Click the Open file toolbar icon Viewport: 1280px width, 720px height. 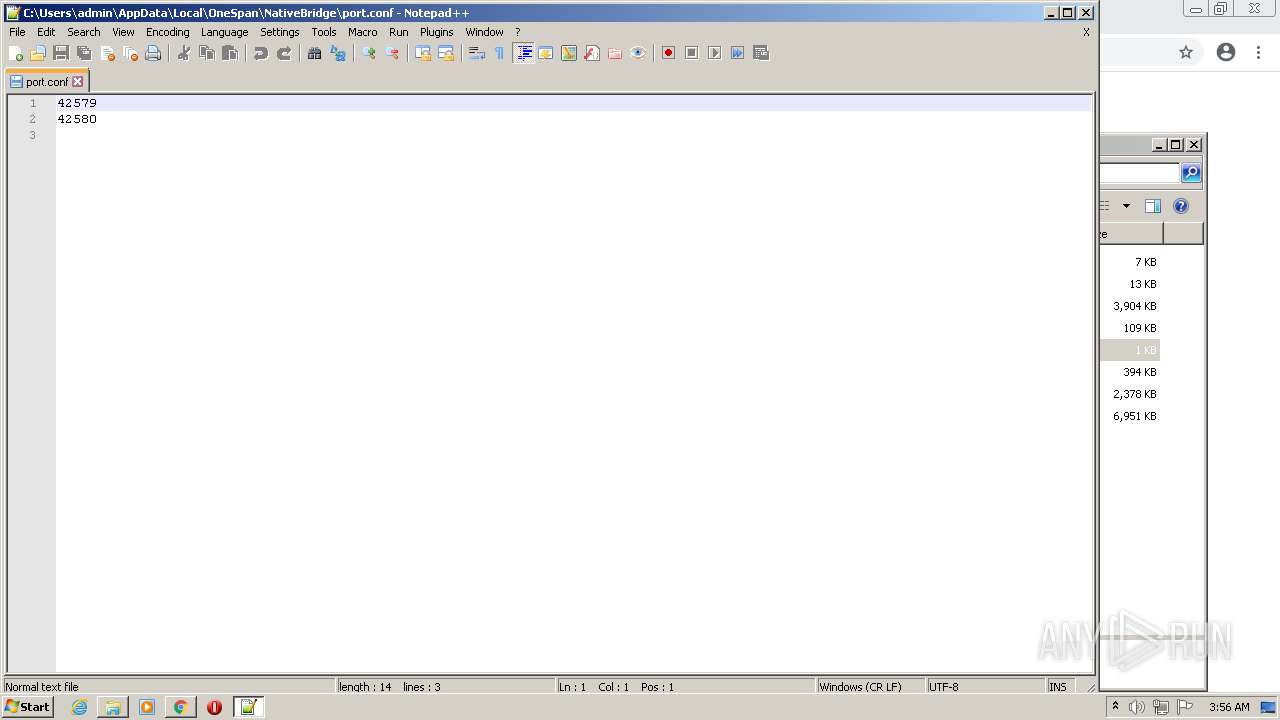pyautogui.click(x=38, y=53)
